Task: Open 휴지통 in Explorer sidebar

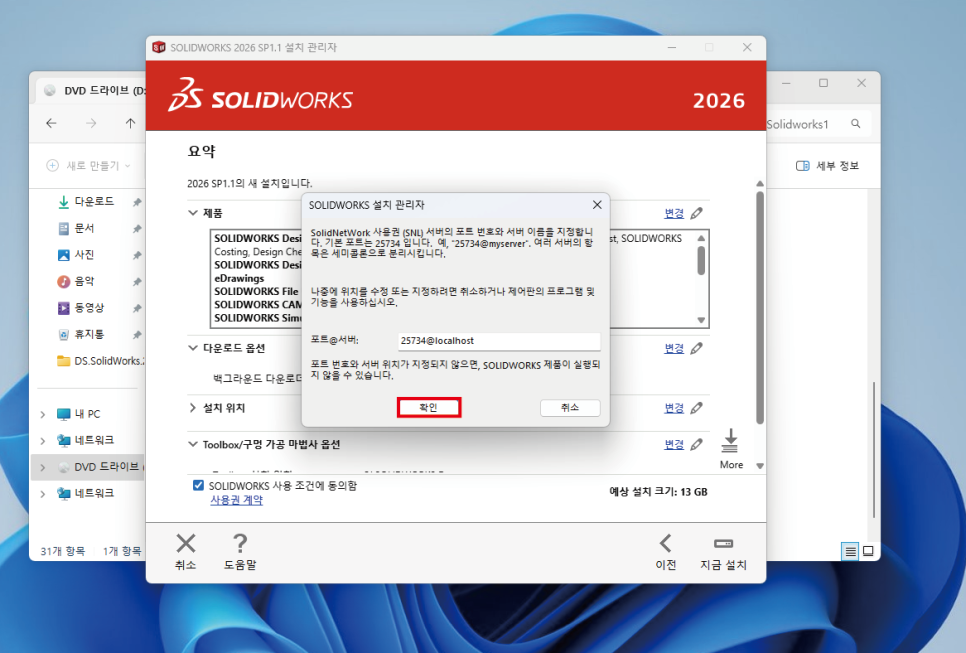Action: tap(89, 334)
